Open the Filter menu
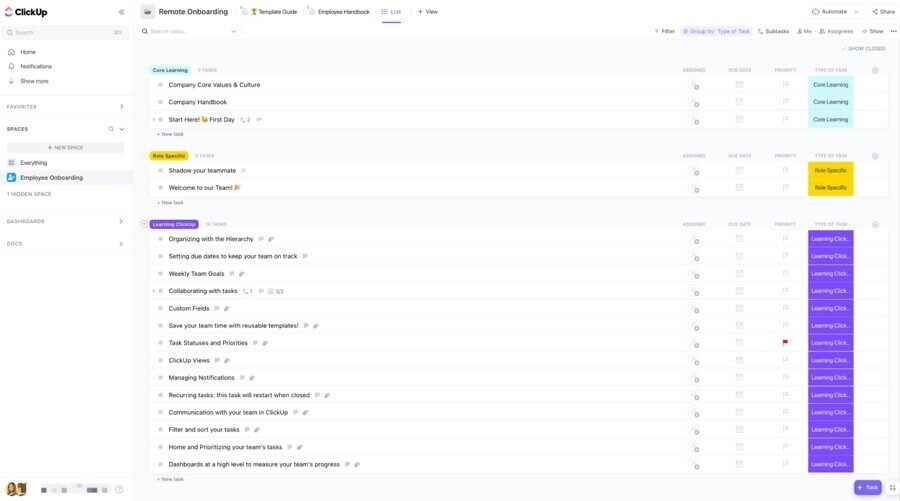The height and width of the screenshot is (501, 900). [664, 32]
